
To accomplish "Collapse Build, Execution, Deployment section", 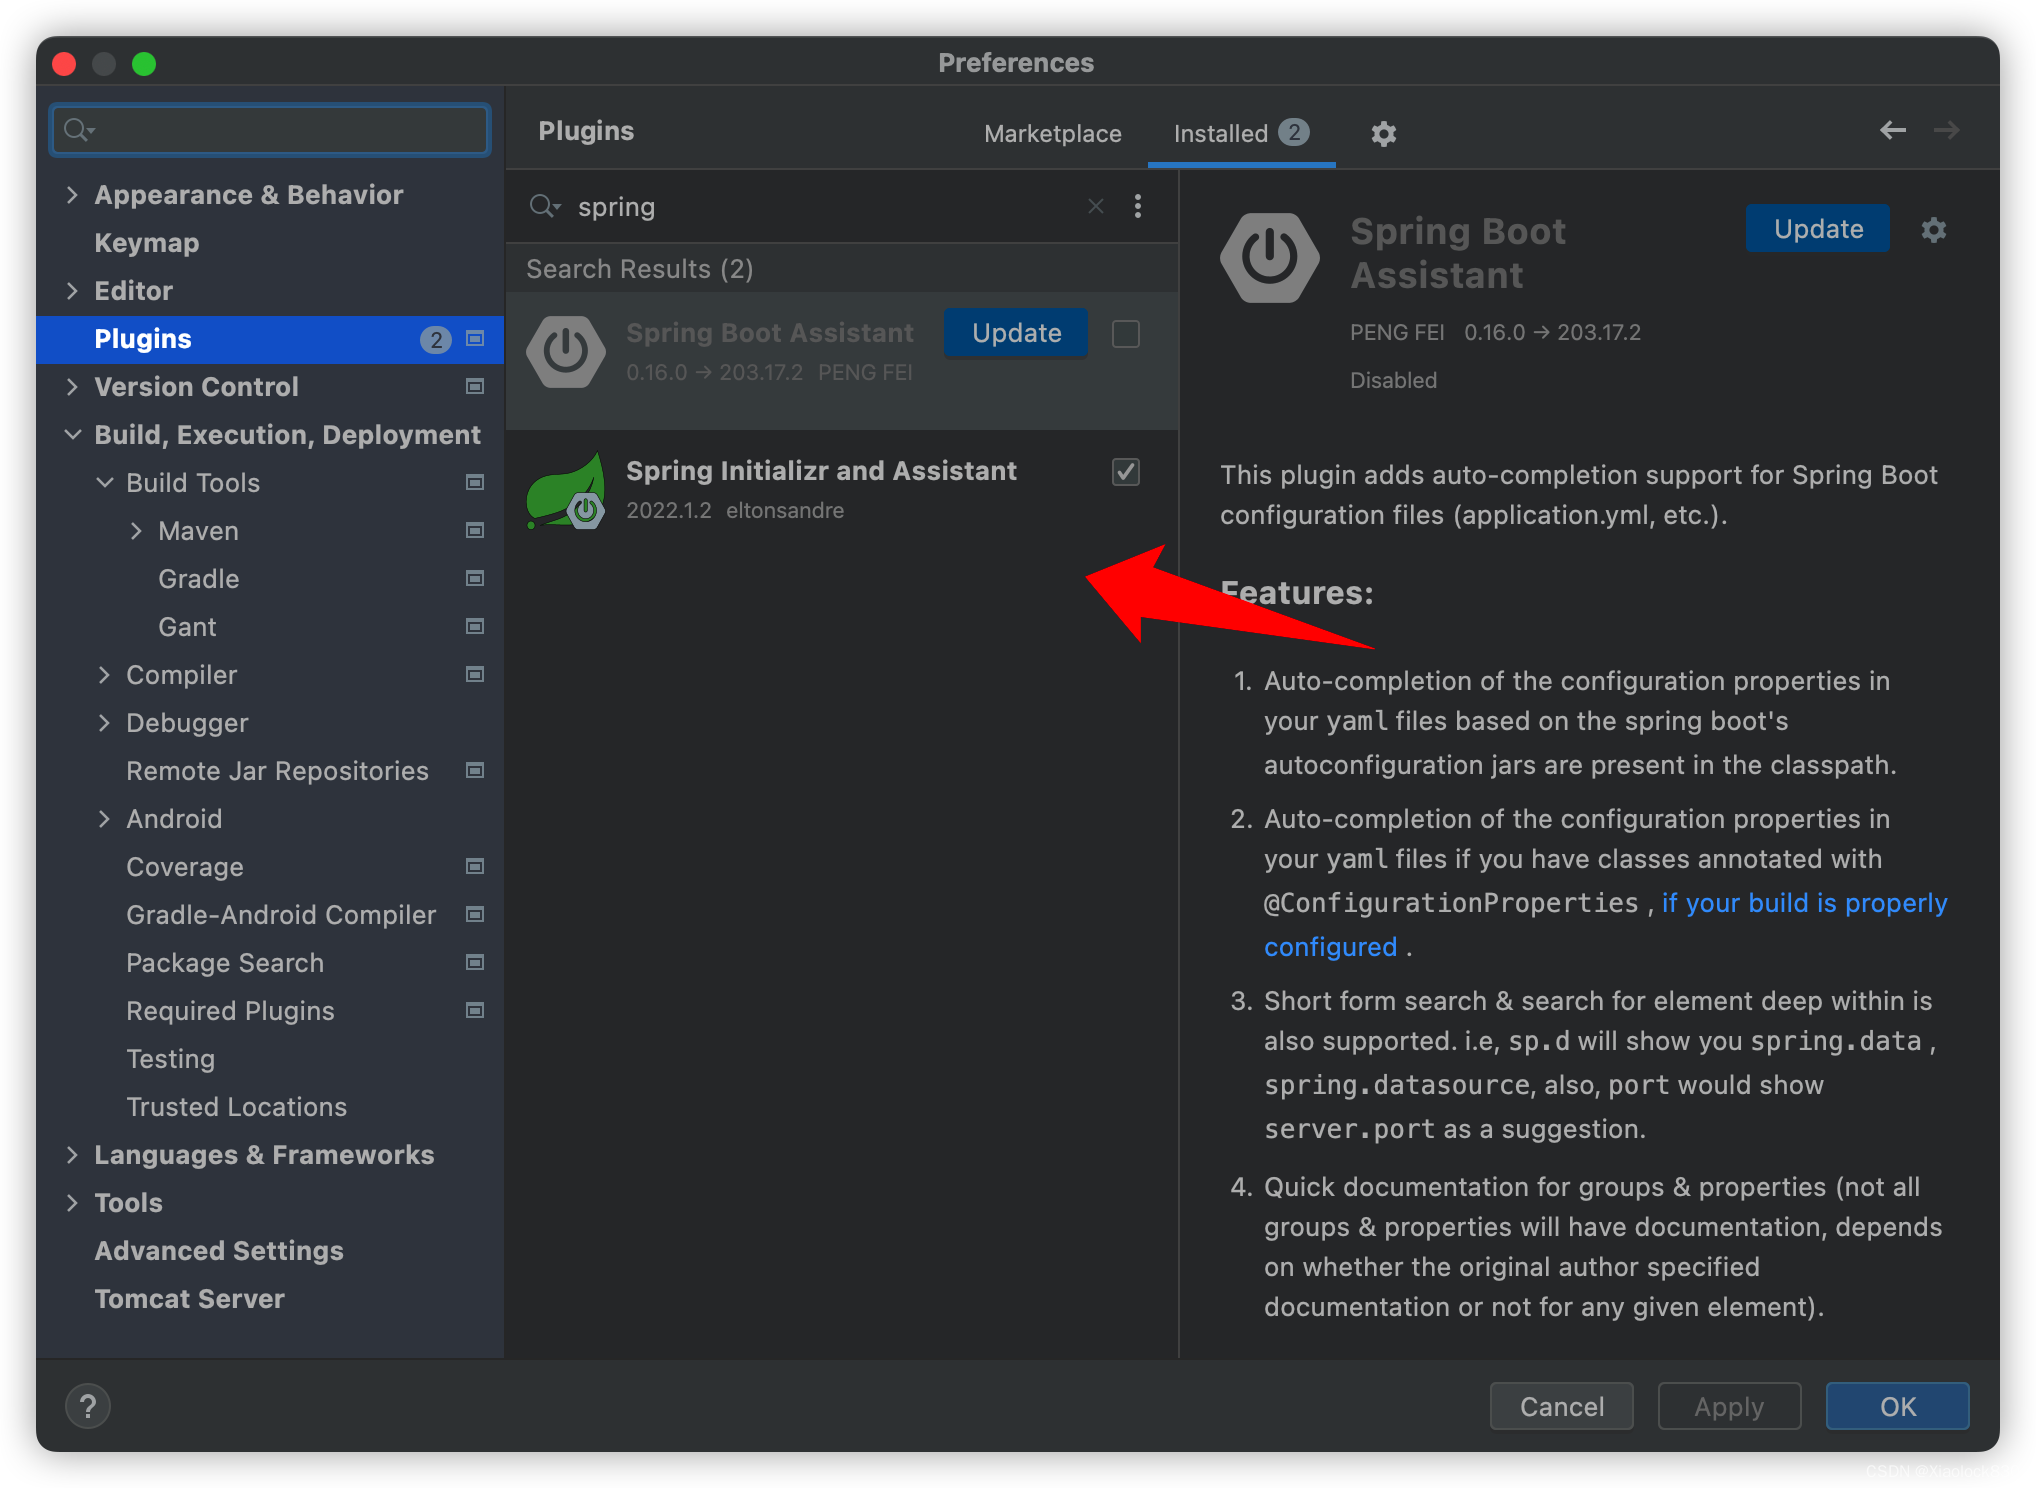I will (x=72, y=435).
